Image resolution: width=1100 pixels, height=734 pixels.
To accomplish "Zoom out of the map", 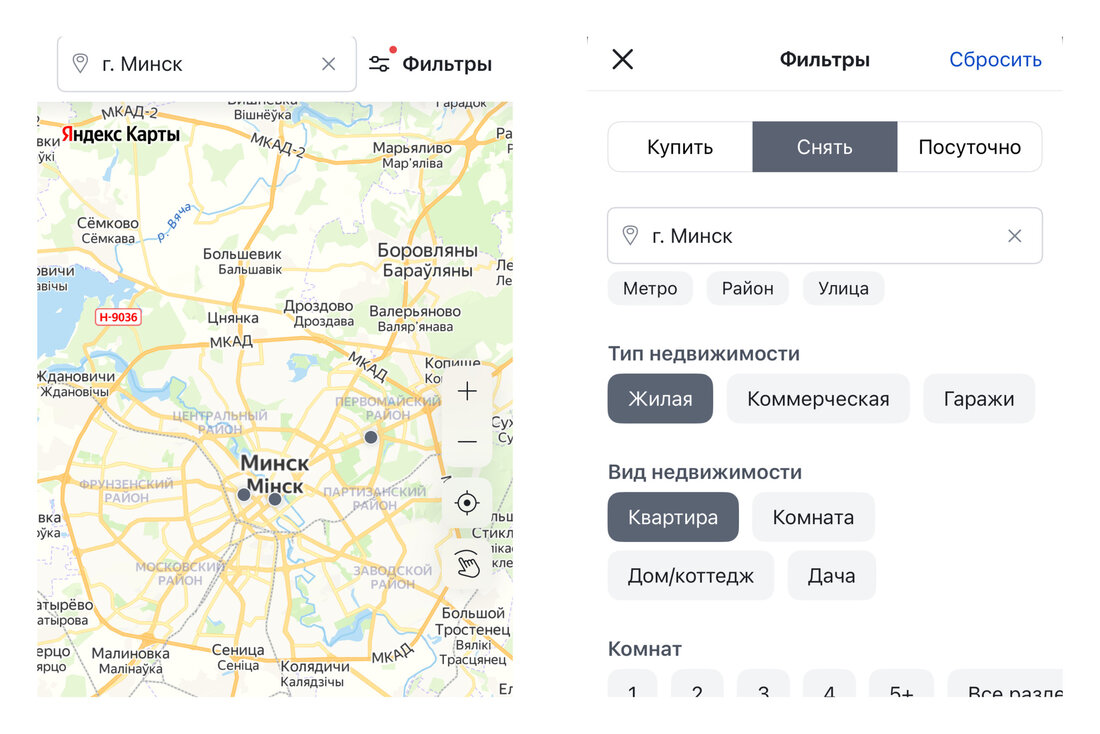I will coord(467,441).
